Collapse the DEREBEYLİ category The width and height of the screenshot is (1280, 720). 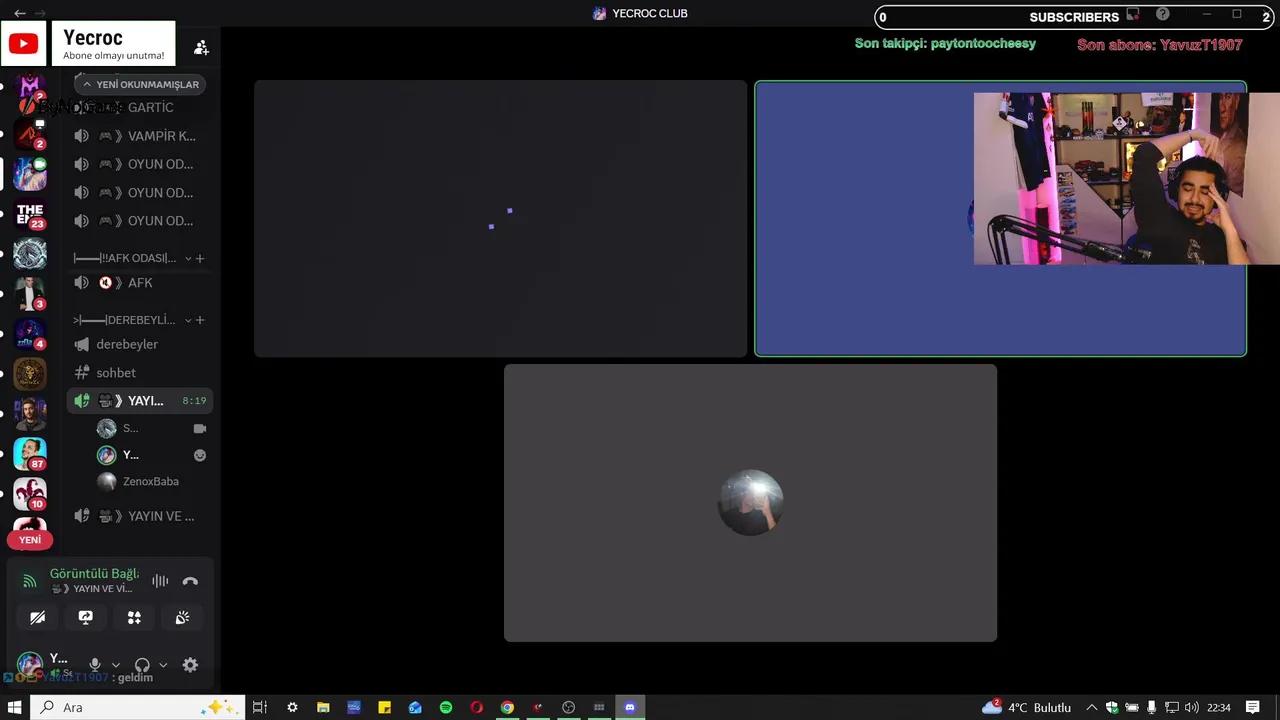188,320
